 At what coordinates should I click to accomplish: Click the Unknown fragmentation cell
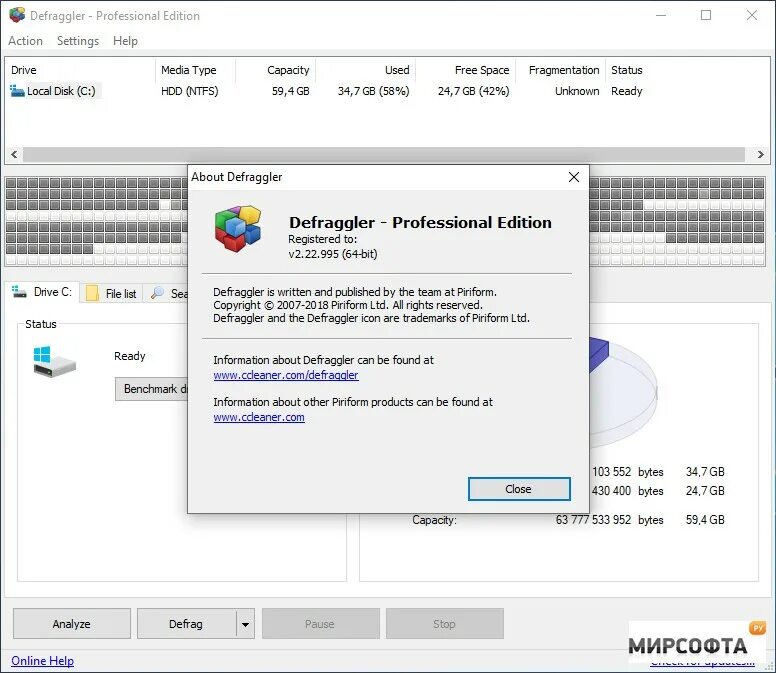pos(577,91)
